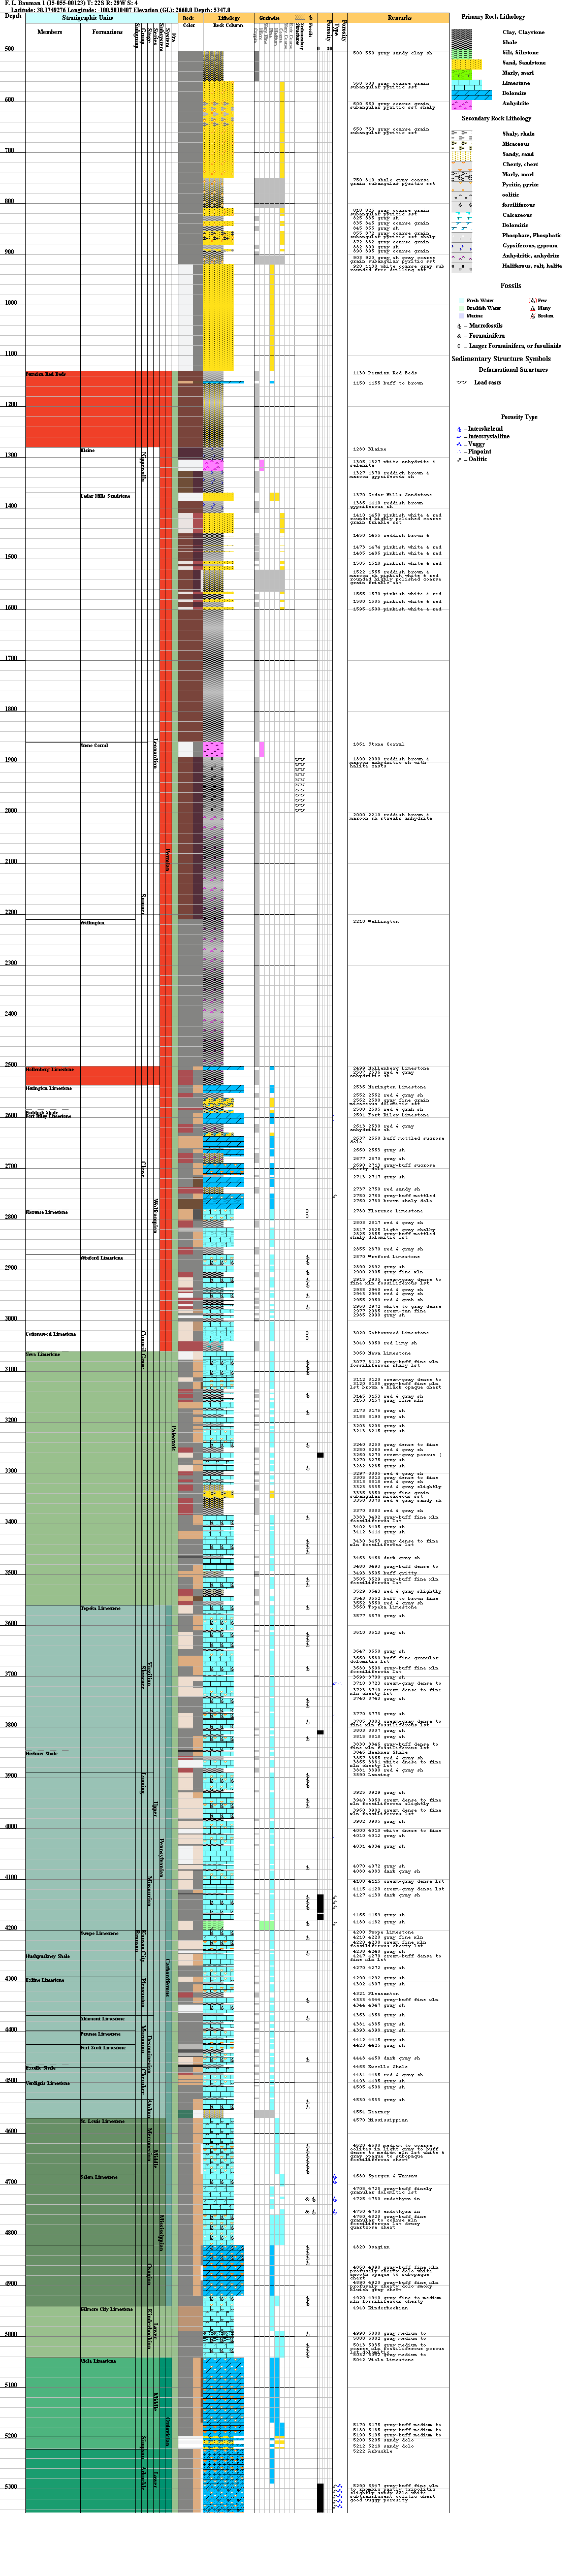Click the Intercrystalline porosity symbol
This screenshot has height=2576, width=576.
[459, 437]
